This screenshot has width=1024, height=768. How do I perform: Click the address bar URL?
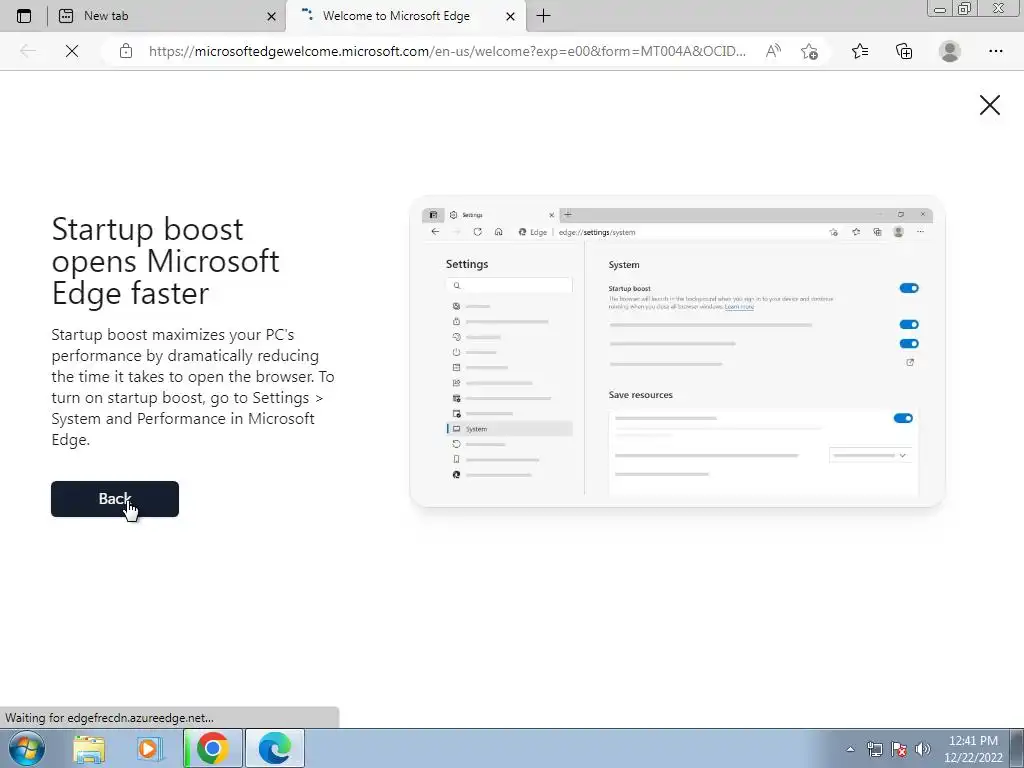(447, 51)
